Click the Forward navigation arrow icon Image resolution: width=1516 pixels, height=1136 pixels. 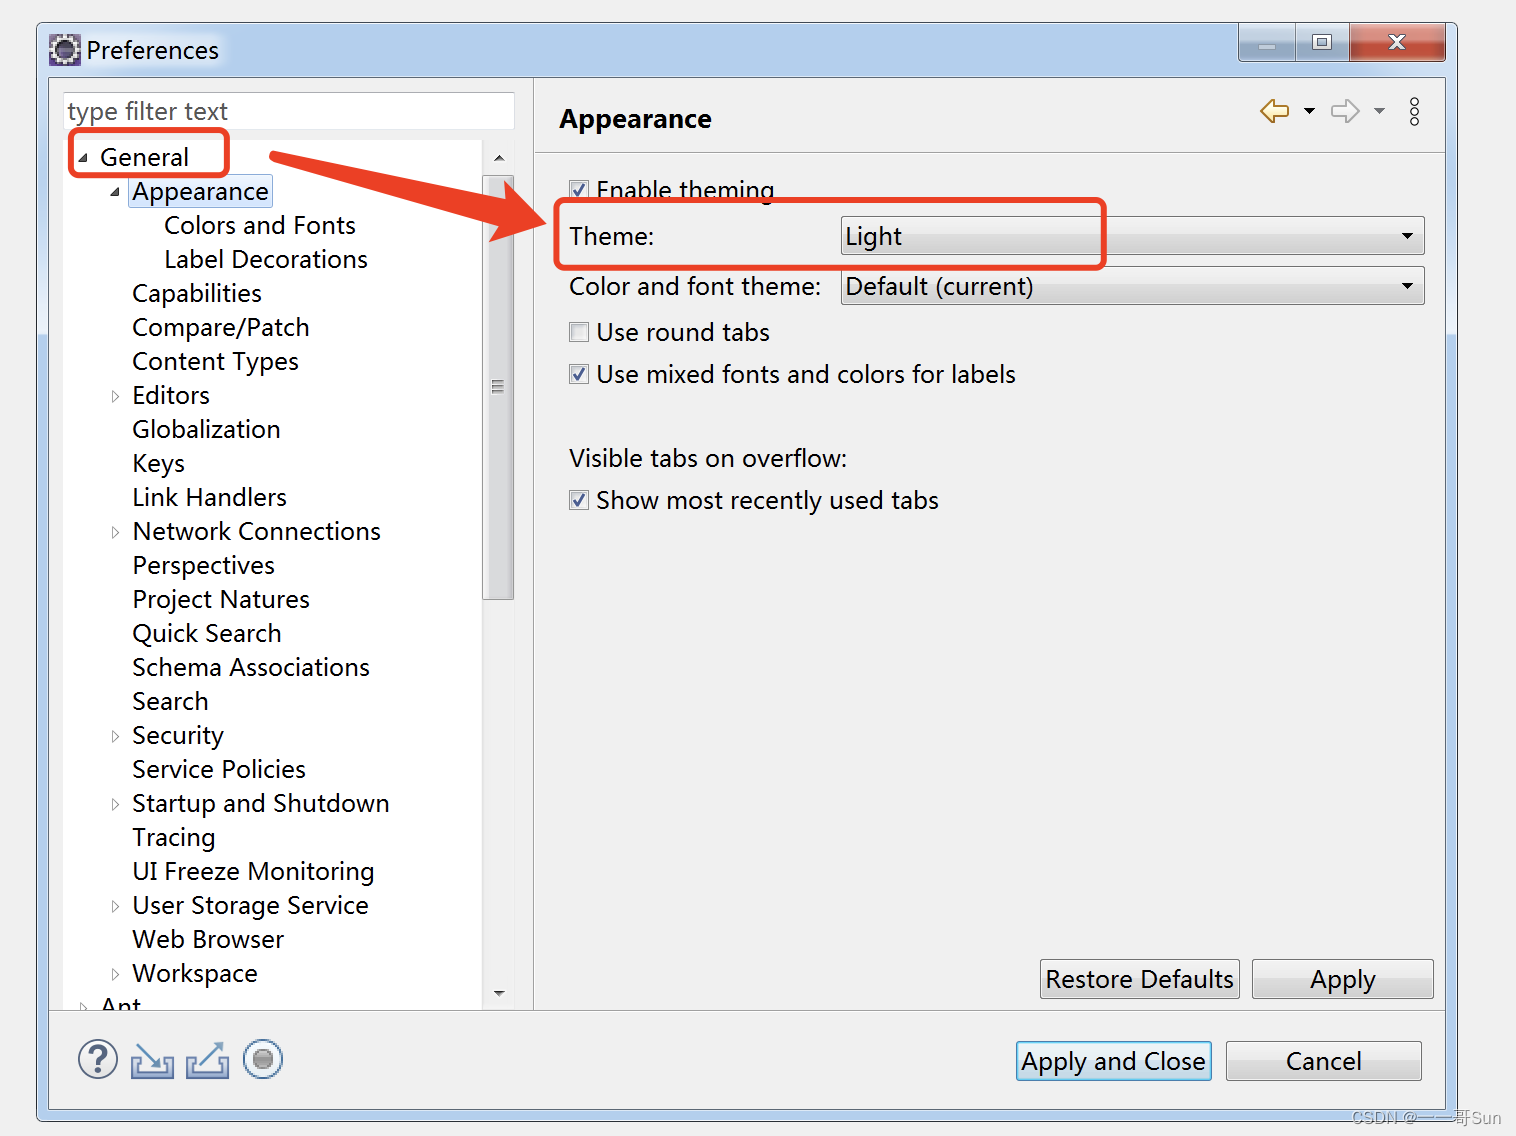coord(1344,111)
